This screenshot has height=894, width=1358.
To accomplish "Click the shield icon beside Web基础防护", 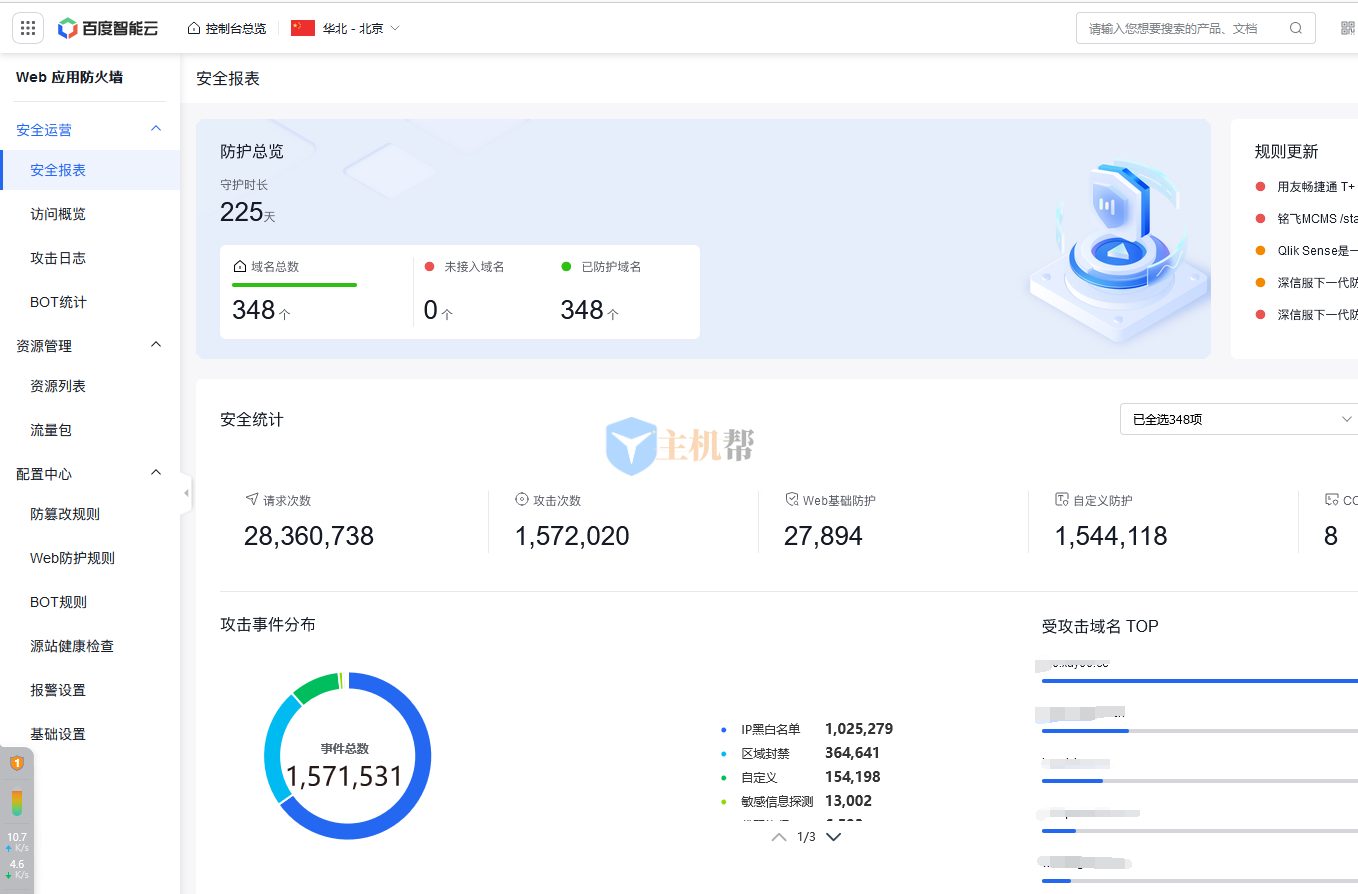I will pos(792,499).
